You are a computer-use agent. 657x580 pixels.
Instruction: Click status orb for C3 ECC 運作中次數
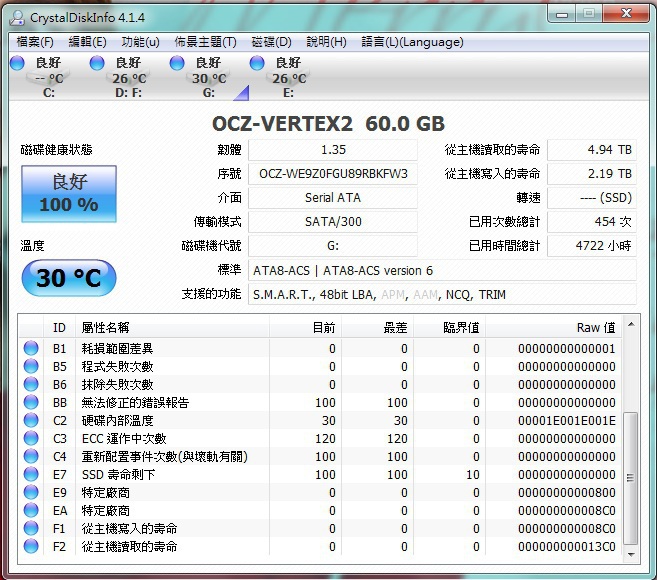click(31, 438)
